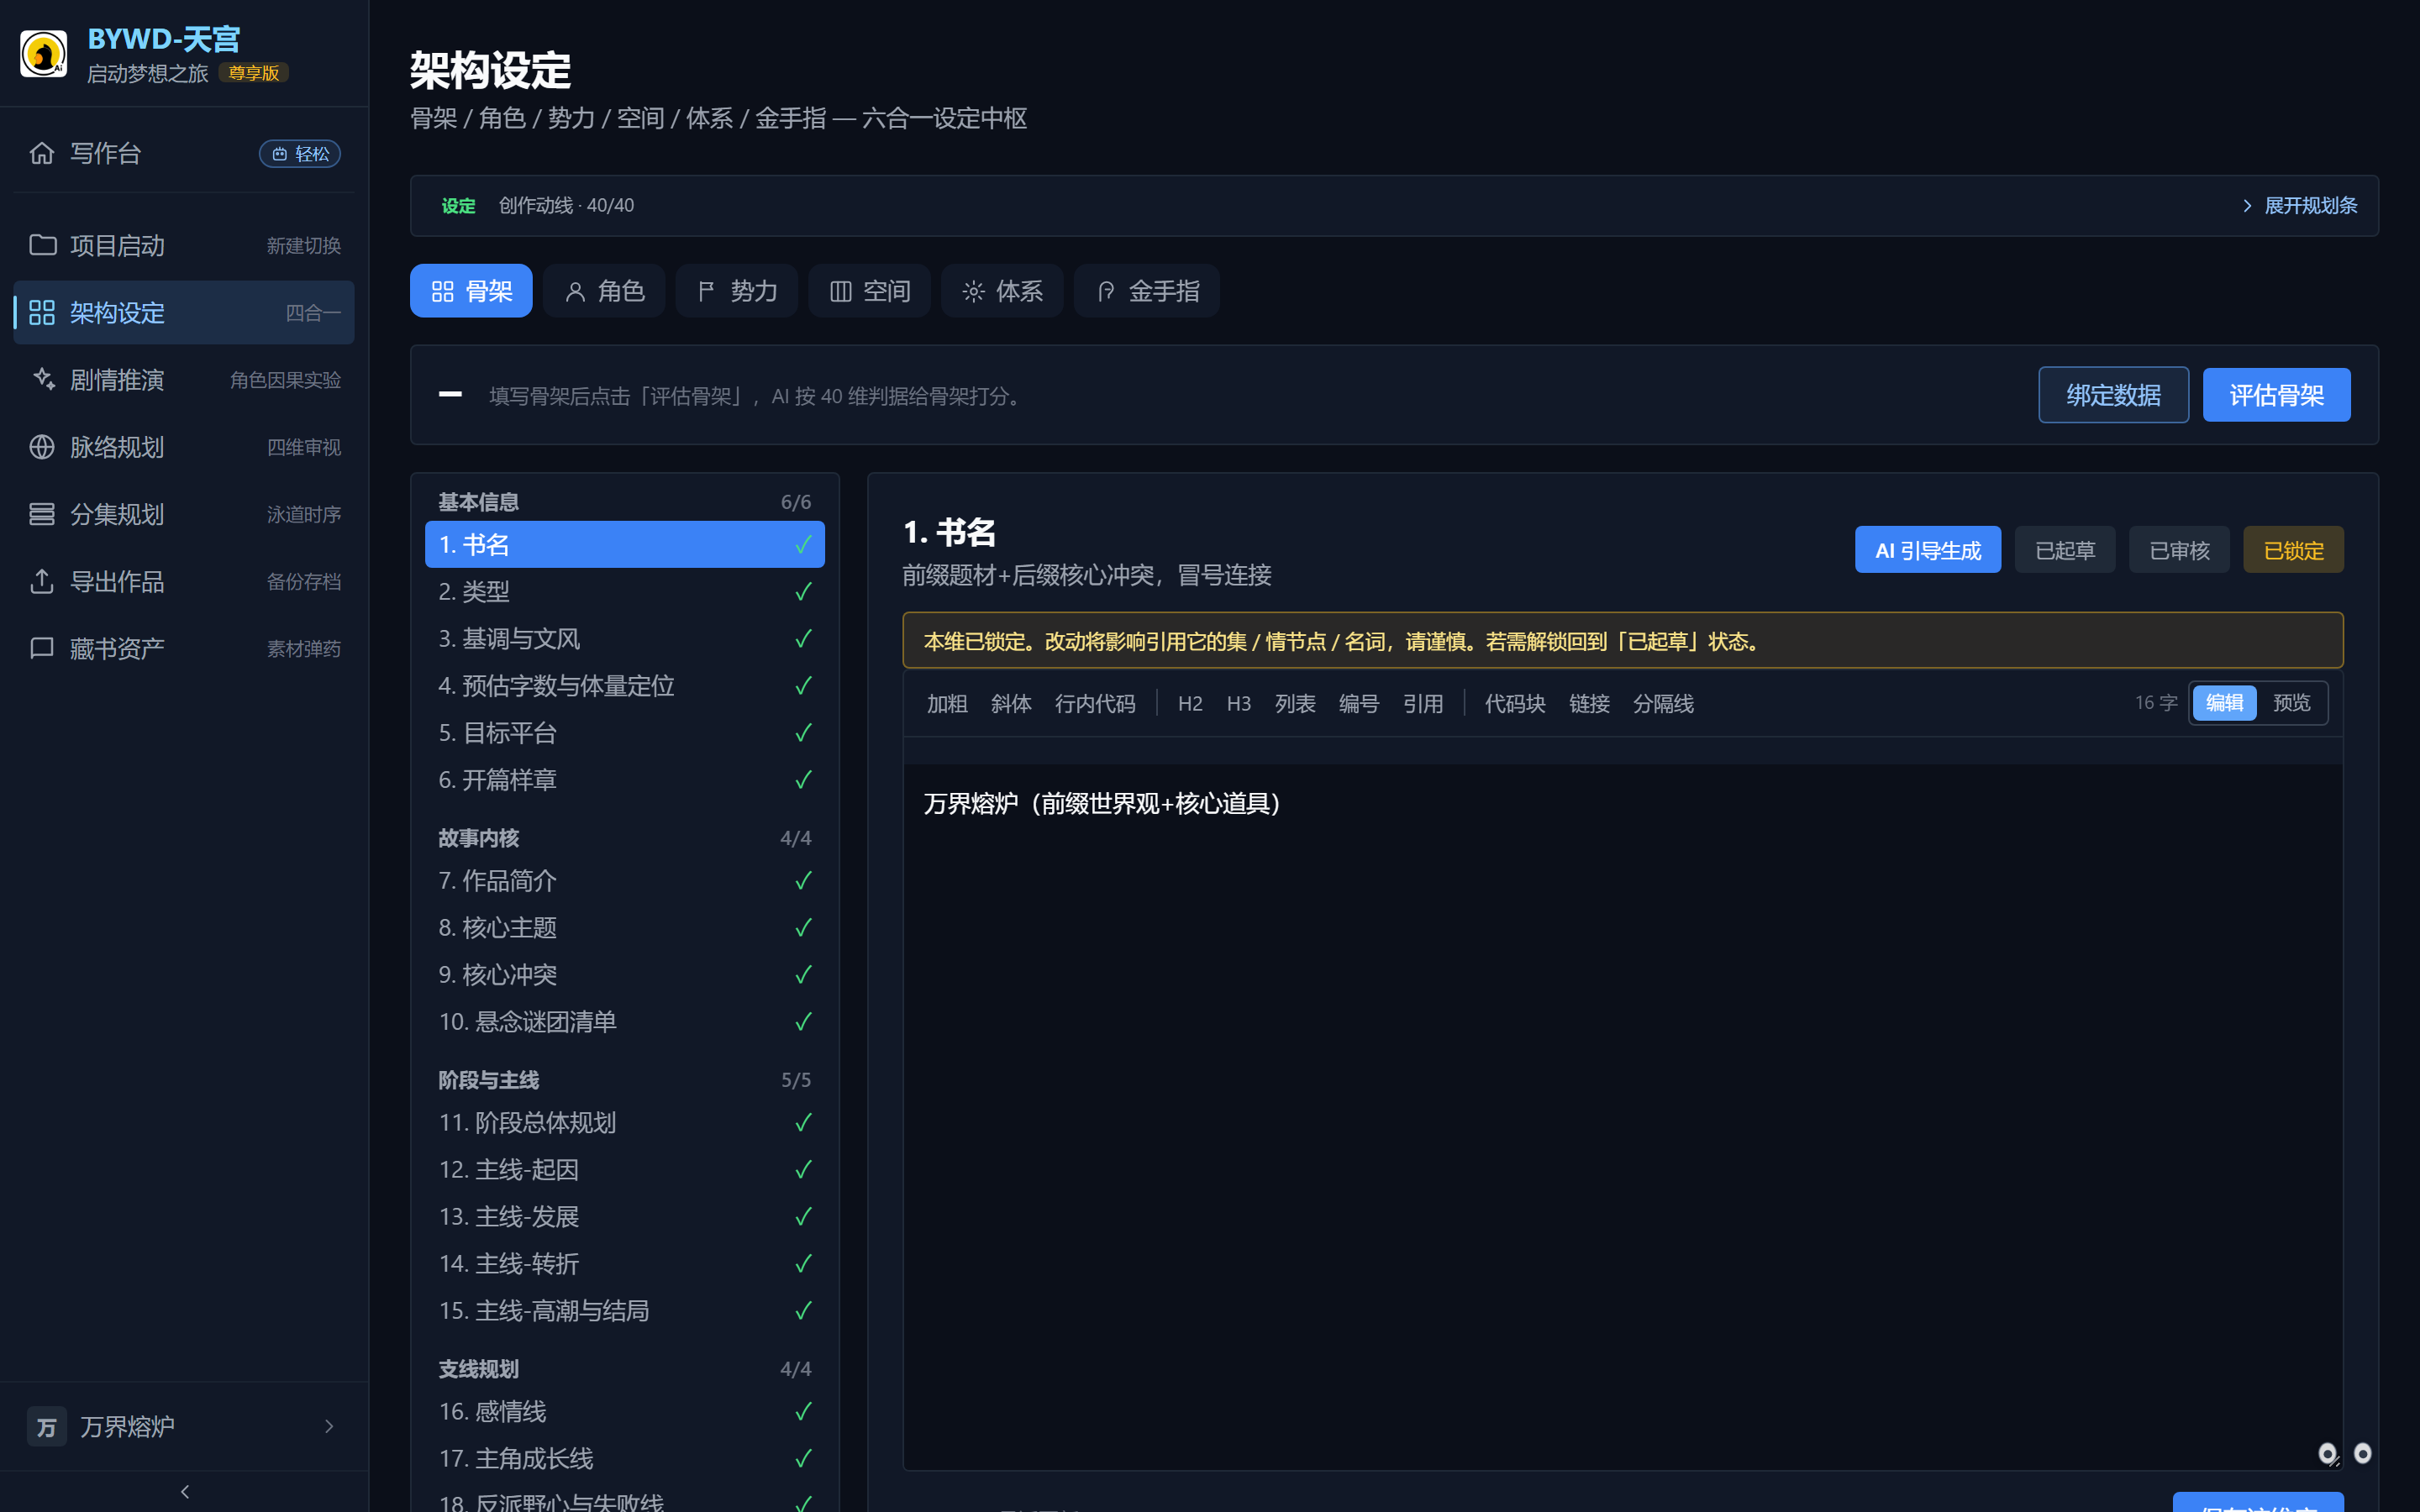Open 项目启动 folder icon in sidebar

42,245
